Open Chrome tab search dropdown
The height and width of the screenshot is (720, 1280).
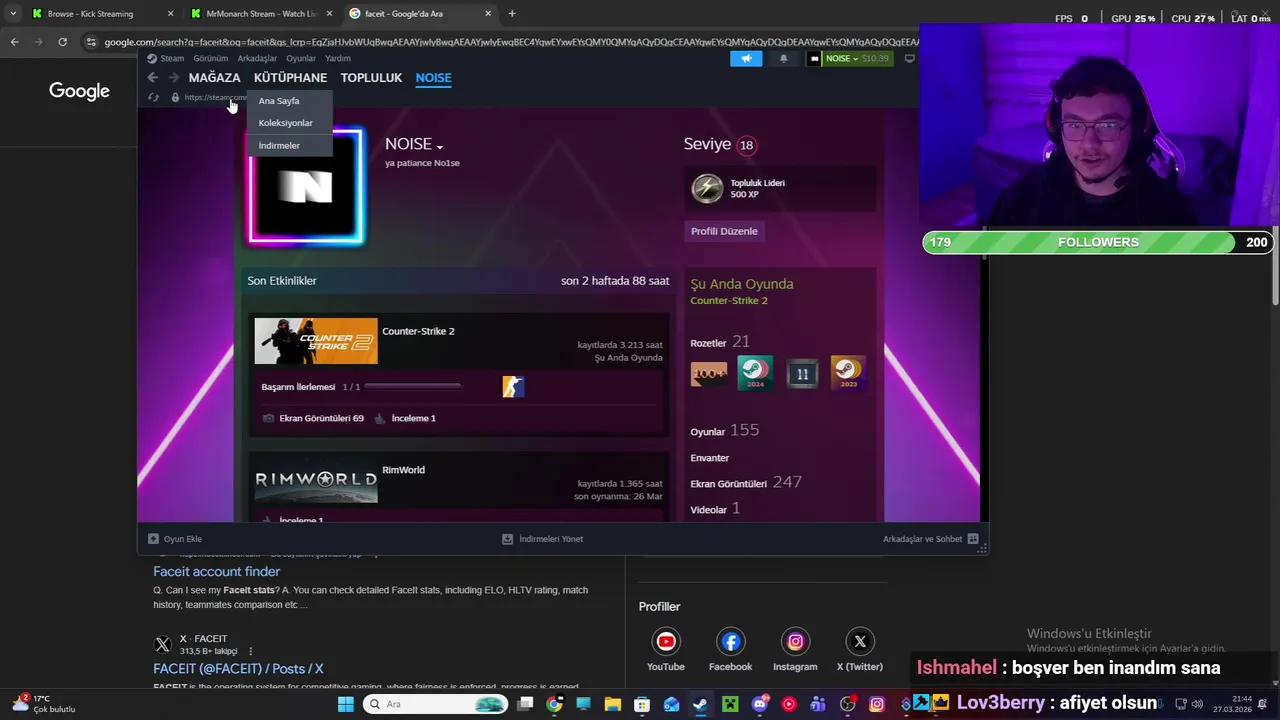click(x=13, y=14)
